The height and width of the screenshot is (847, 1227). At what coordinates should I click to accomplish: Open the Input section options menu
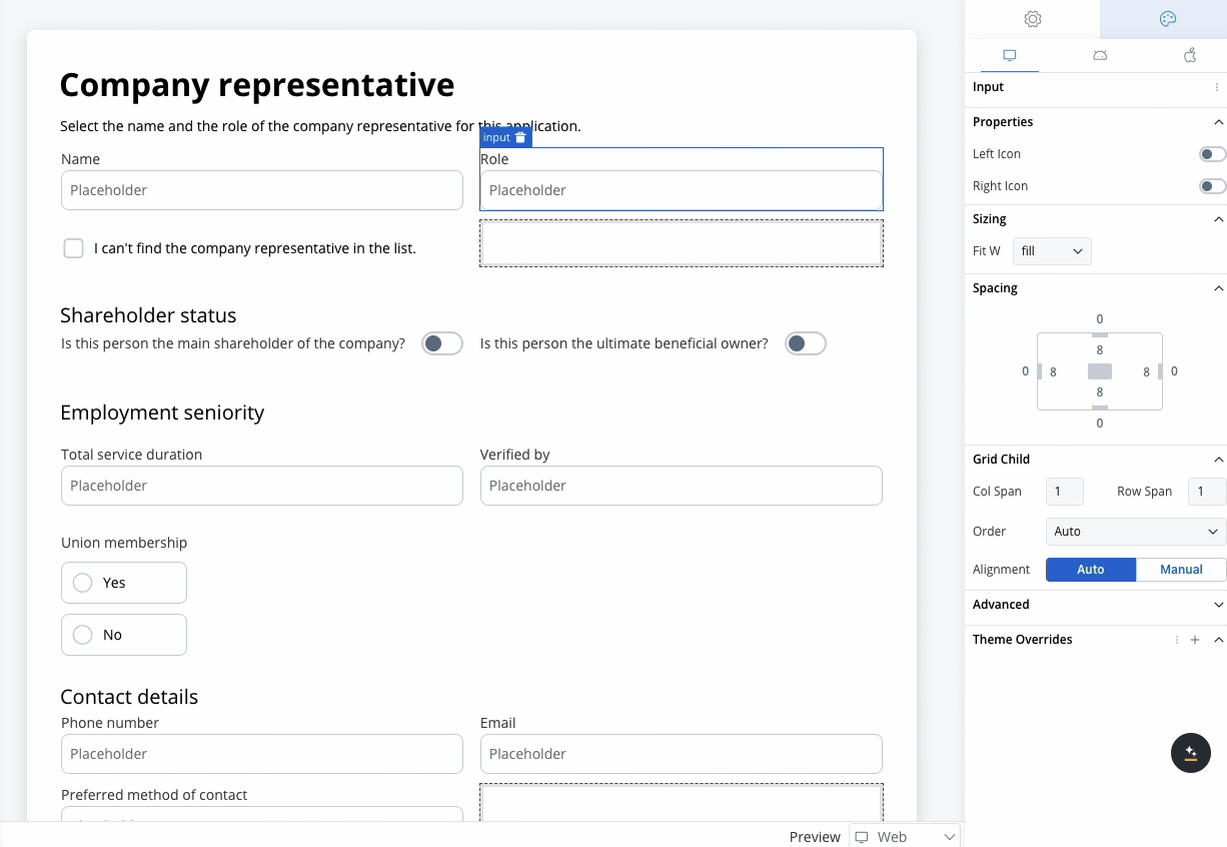pyautogui.click(x=1217, y=87)
